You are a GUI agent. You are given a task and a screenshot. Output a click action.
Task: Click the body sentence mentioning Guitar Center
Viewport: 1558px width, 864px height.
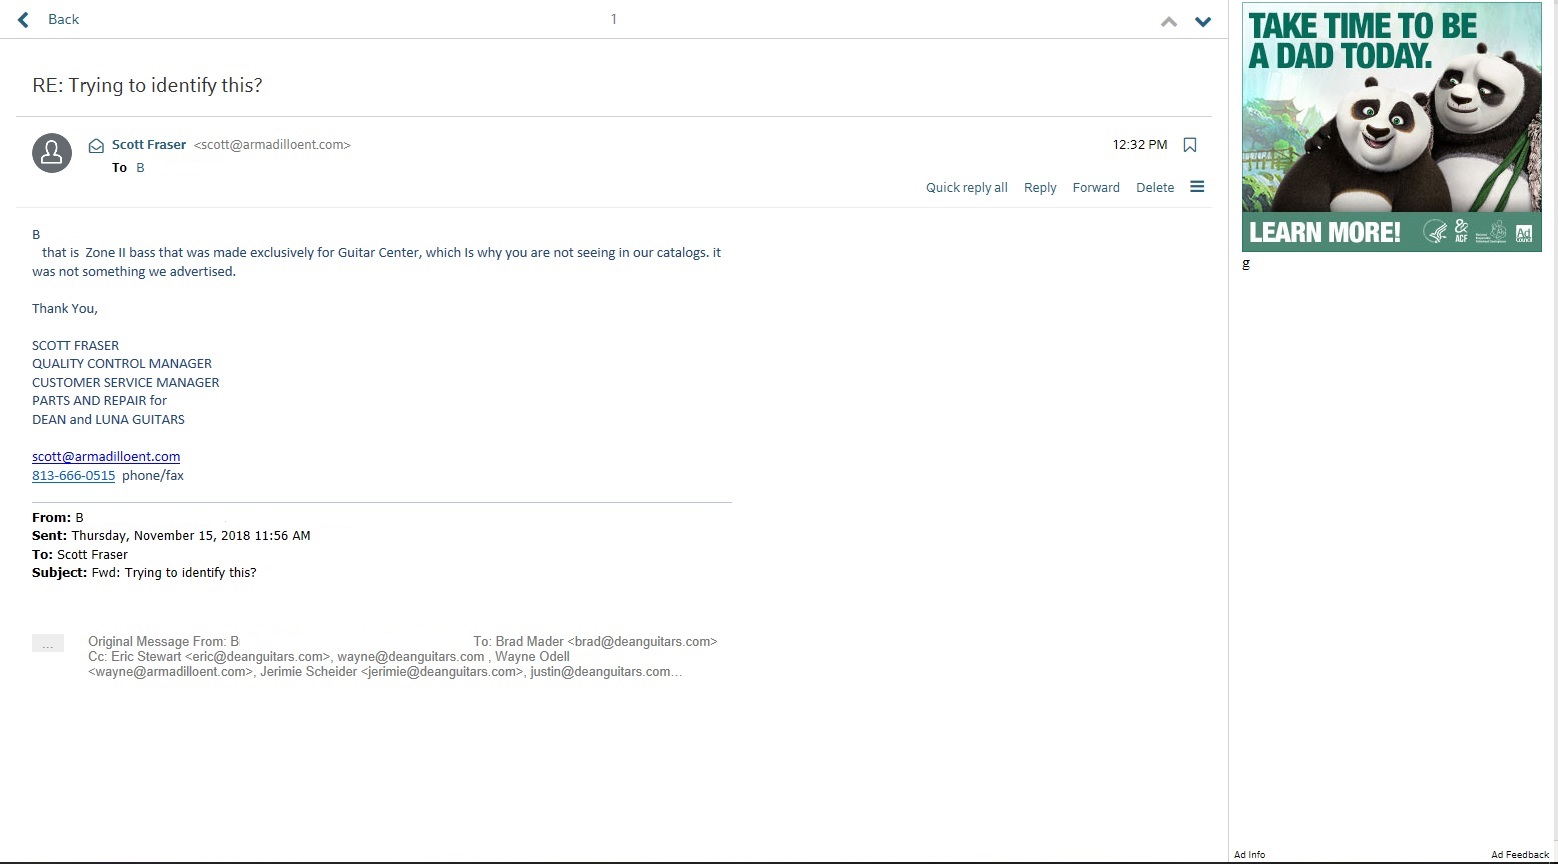[x=376, y=262]
